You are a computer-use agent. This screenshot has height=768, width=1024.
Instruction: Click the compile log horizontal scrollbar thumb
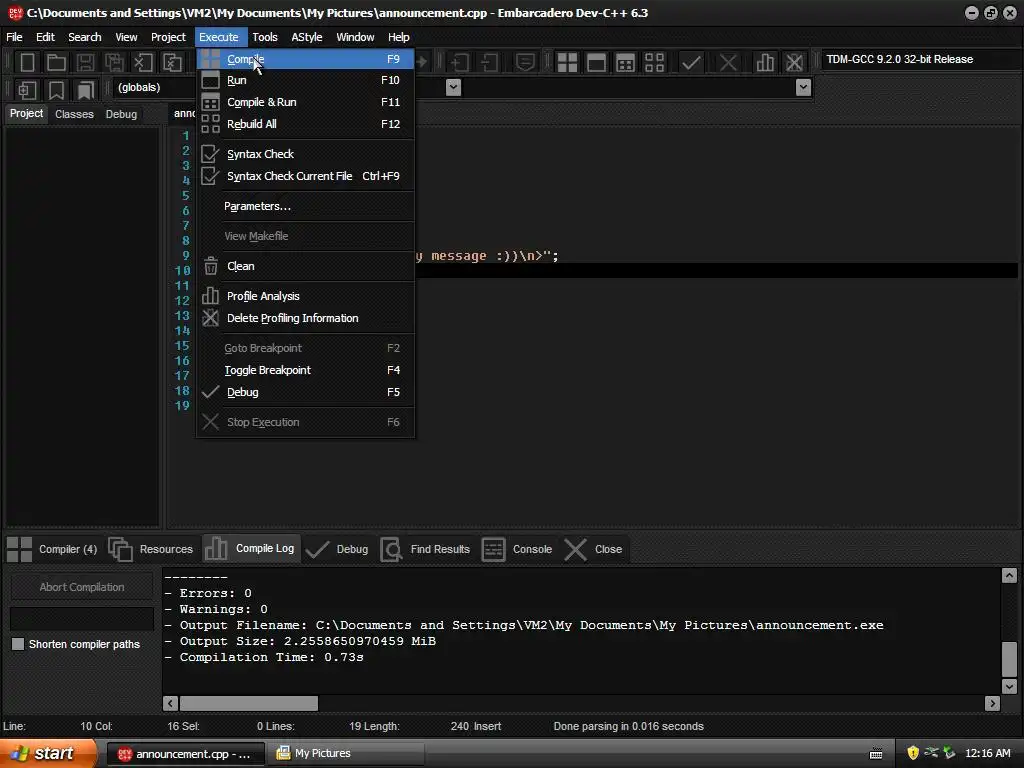click(249, 703)
